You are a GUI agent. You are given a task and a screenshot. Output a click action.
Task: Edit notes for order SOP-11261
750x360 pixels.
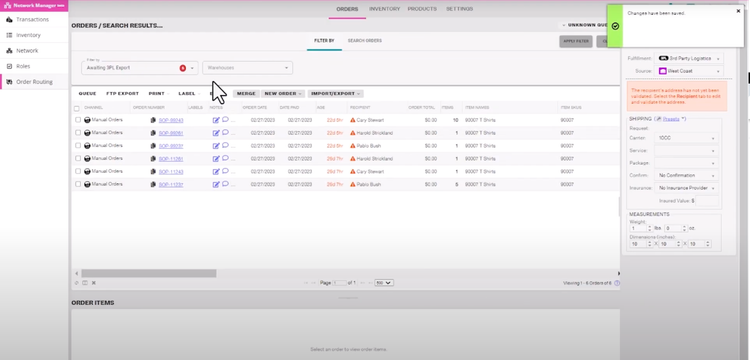(x=216, y=159)
